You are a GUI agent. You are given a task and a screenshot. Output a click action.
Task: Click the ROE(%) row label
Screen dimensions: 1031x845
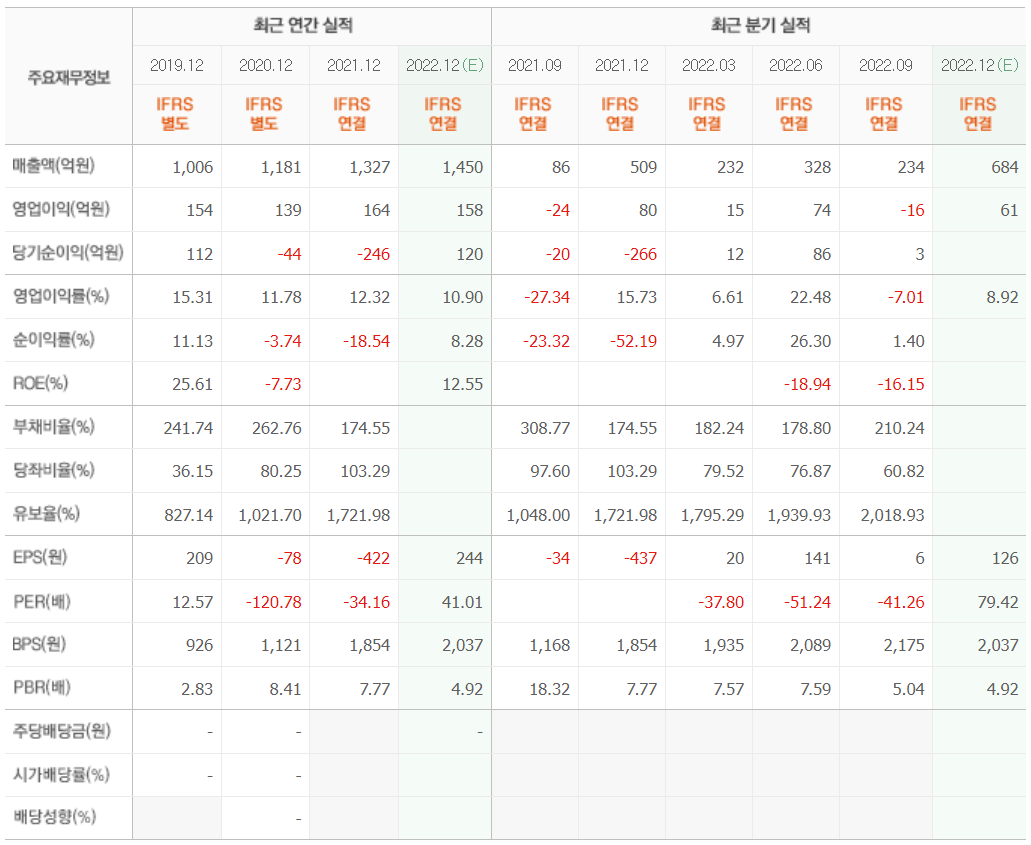pyautogui.click(x=40, y=383)
